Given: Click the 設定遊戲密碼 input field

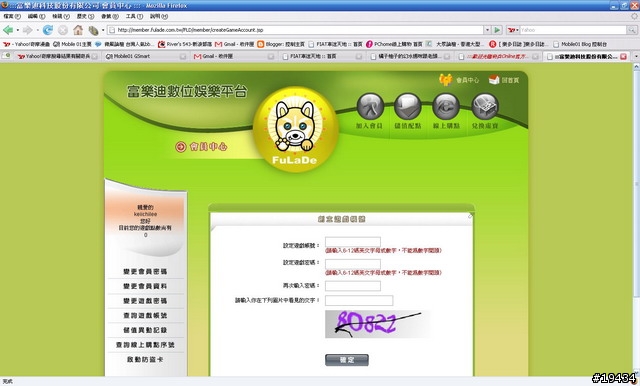Looking at the screenshot, I should (x=353, y=264).
